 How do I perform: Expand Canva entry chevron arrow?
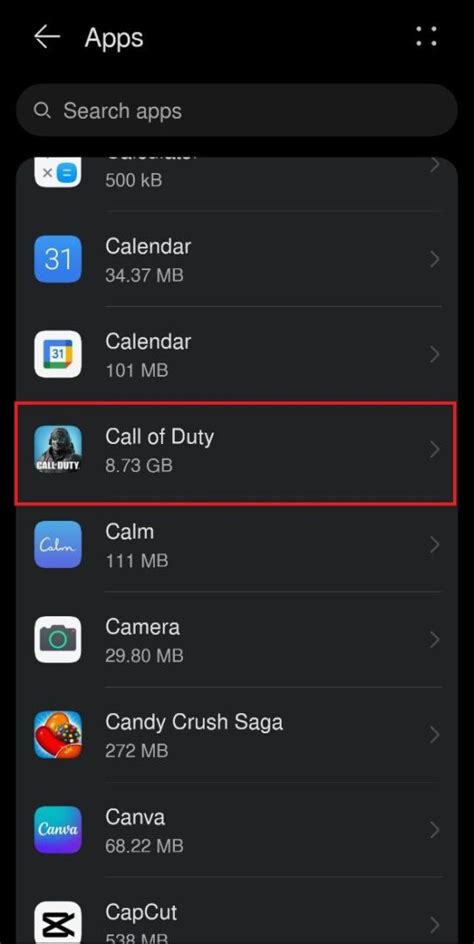pyautogui.click(x=434, y=830)
